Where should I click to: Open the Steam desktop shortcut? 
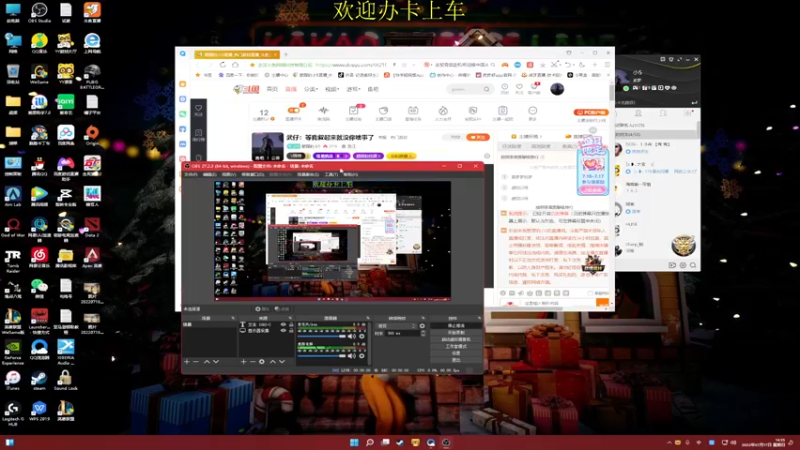(39, 381)
